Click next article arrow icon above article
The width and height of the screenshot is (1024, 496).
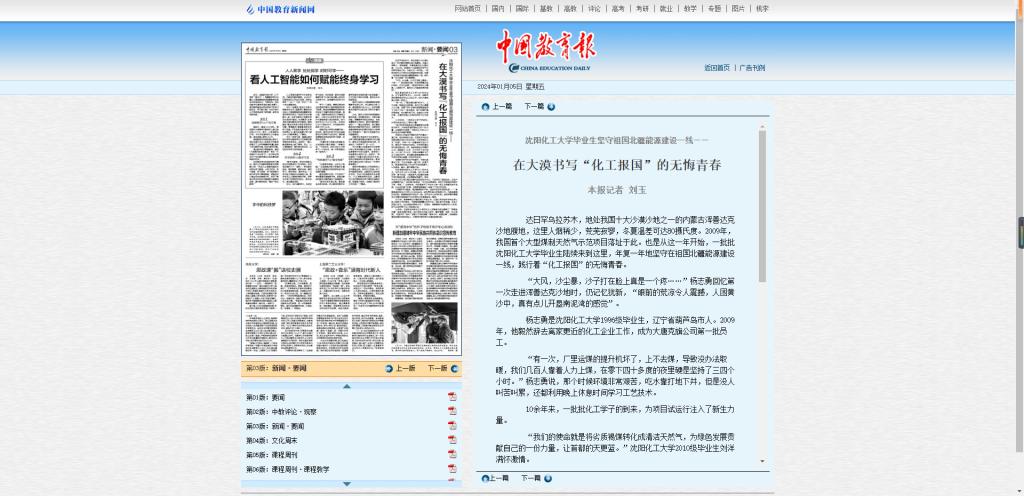pyautogui.click(x=550, y=106)
